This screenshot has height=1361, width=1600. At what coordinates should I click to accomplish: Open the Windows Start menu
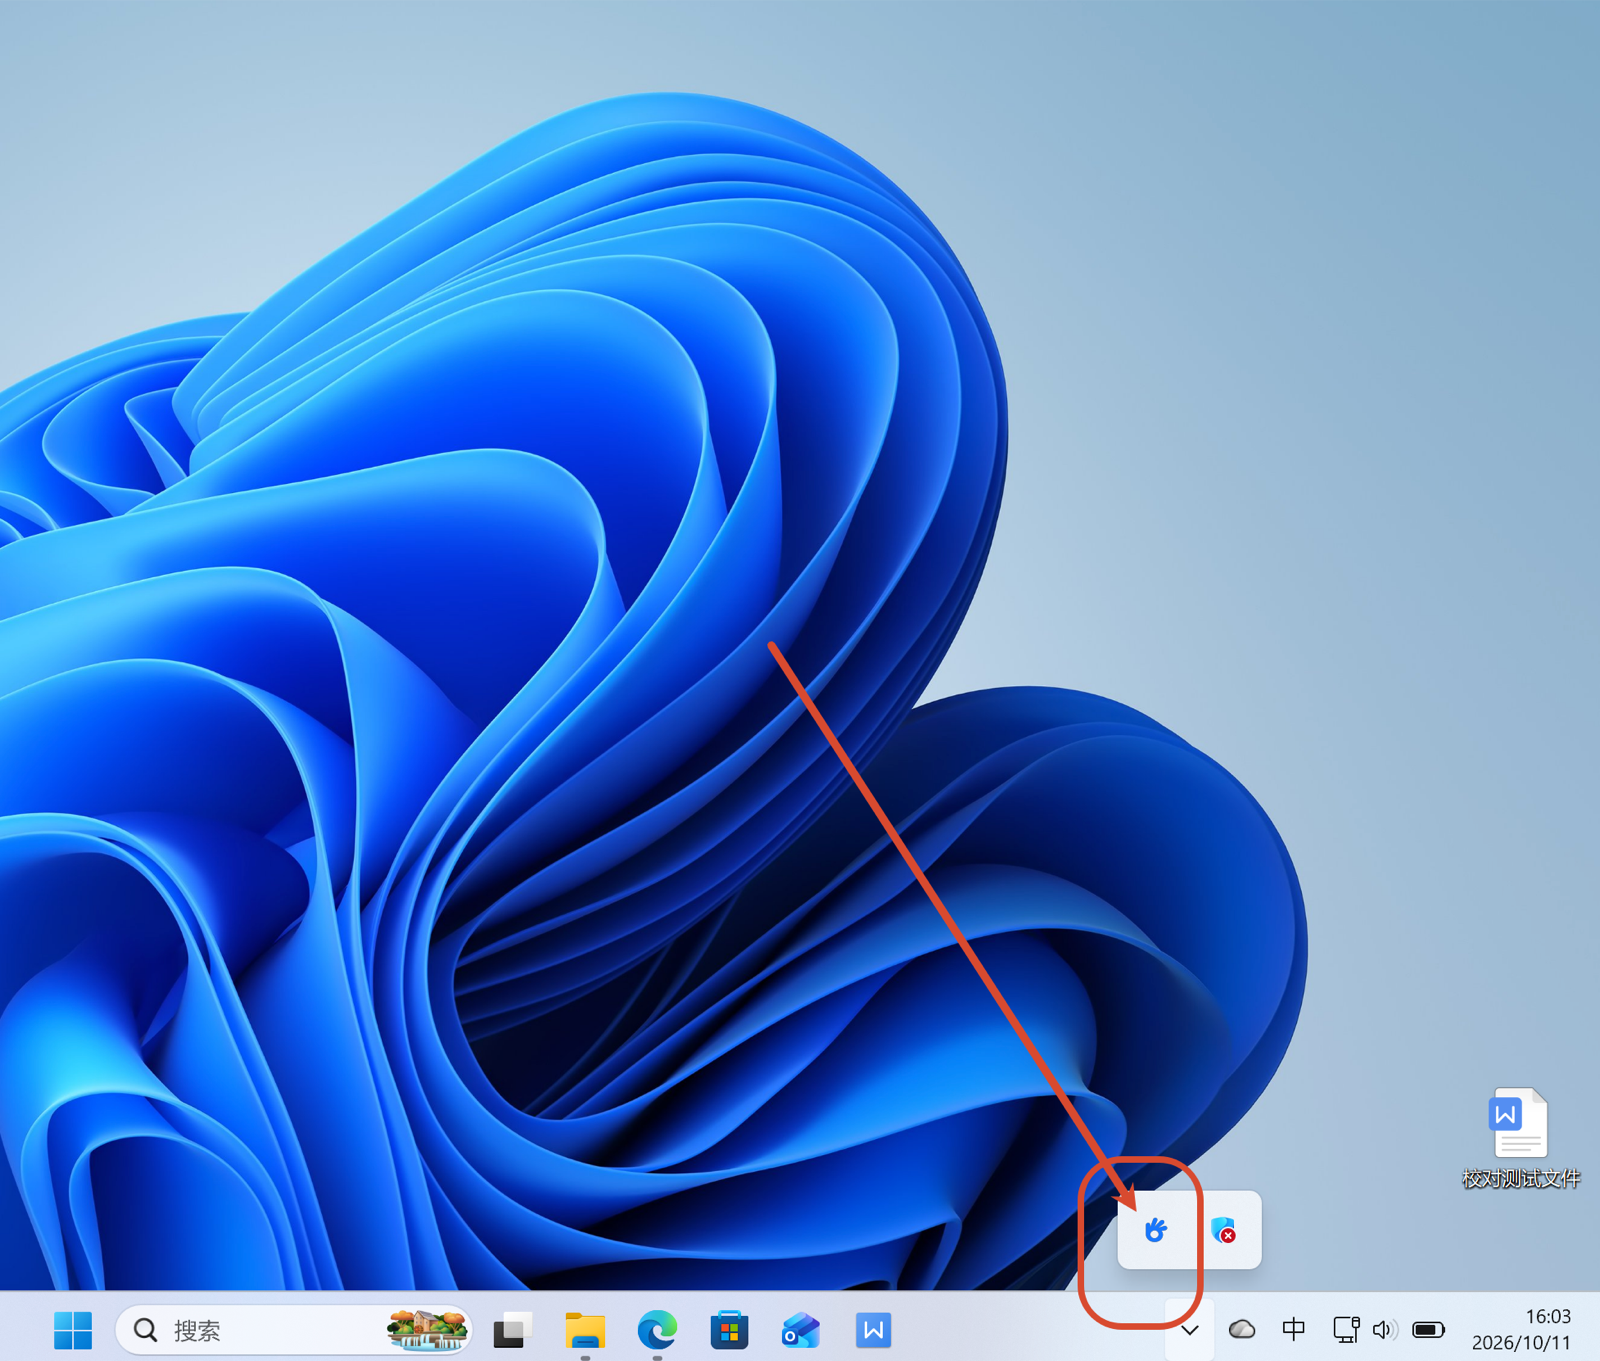(72, 1330)
